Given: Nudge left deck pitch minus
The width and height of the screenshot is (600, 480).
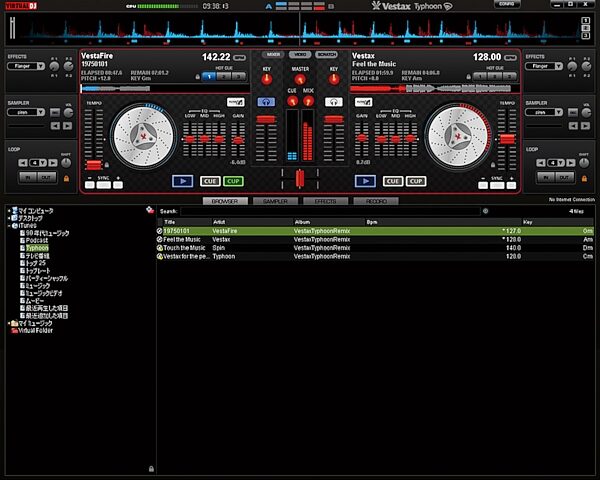Looking at the screenshot, I should coord(90,185).
